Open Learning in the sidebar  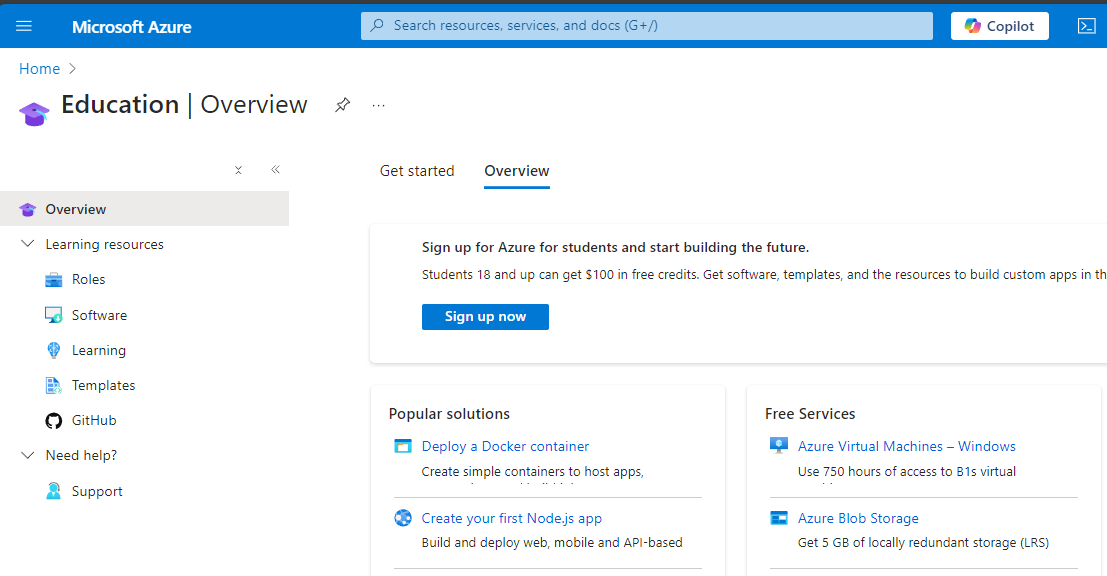point(99,350)
